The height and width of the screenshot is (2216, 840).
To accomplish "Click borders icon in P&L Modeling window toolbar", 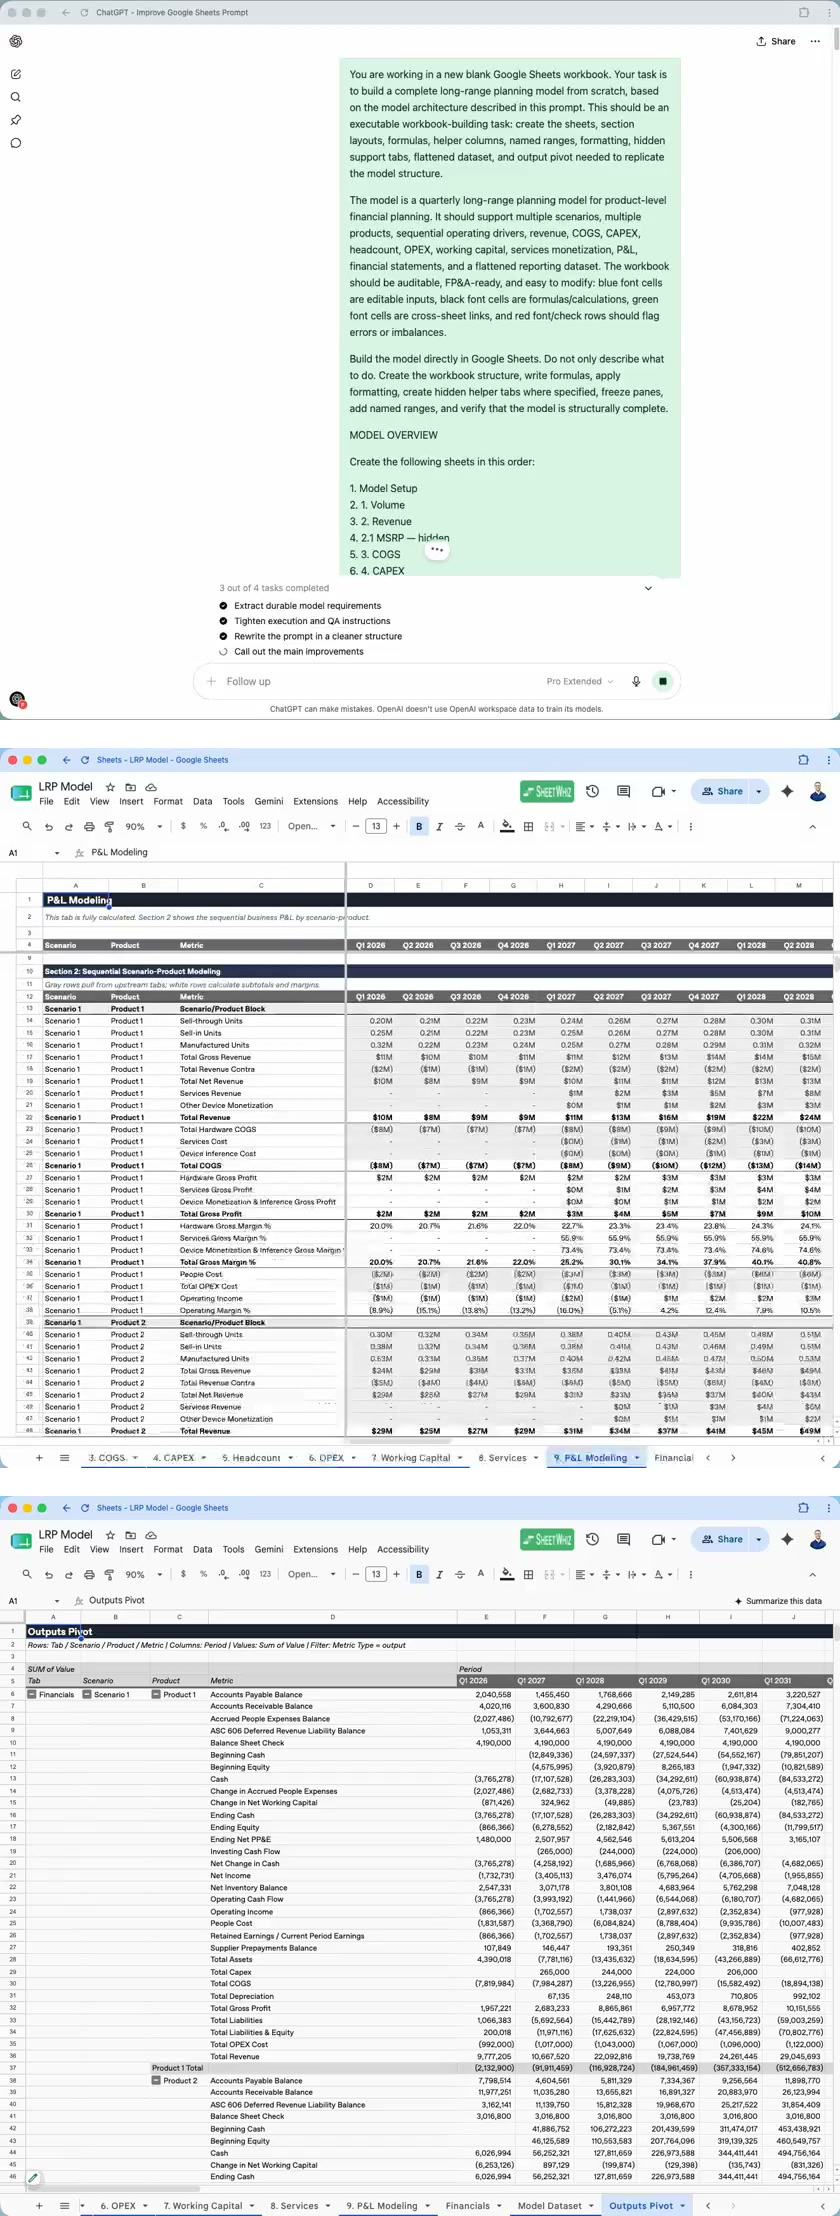I will (x=528, y=826).
